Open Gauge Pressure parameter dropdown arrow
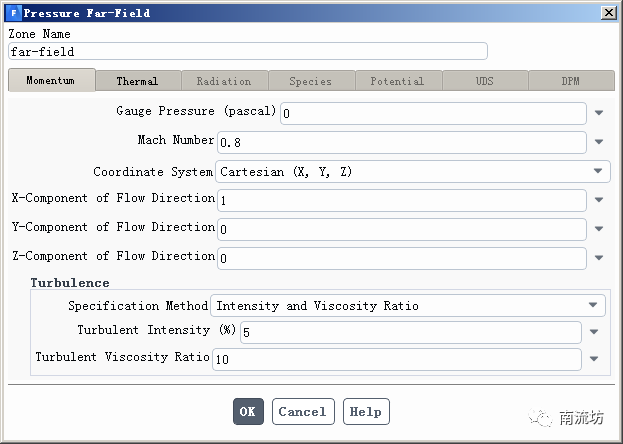623x444 pixels. [599, 113]
